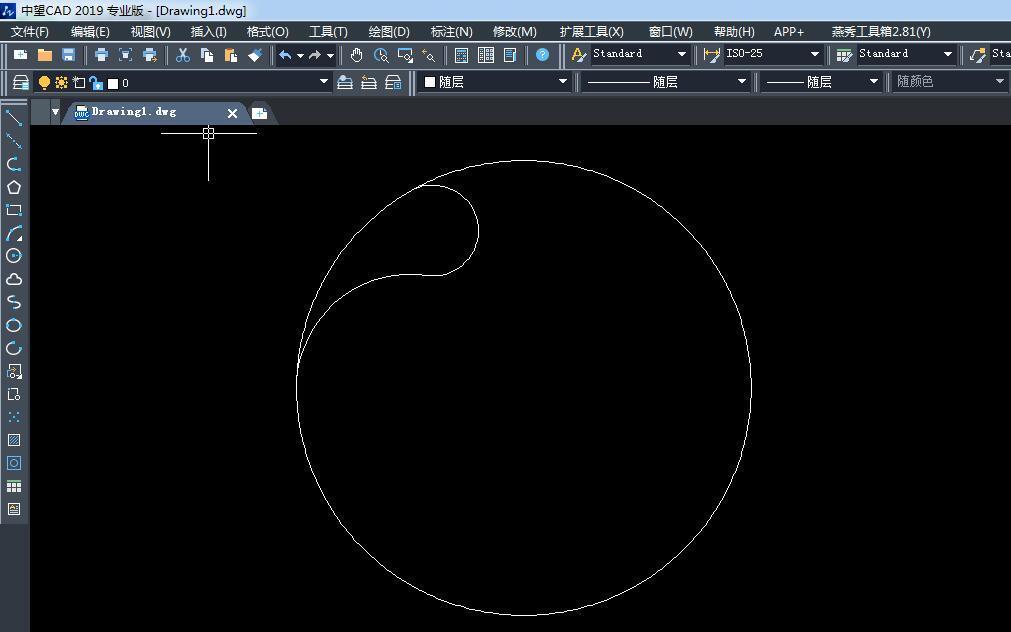Activate the Pan hand tool

point(357,55)
